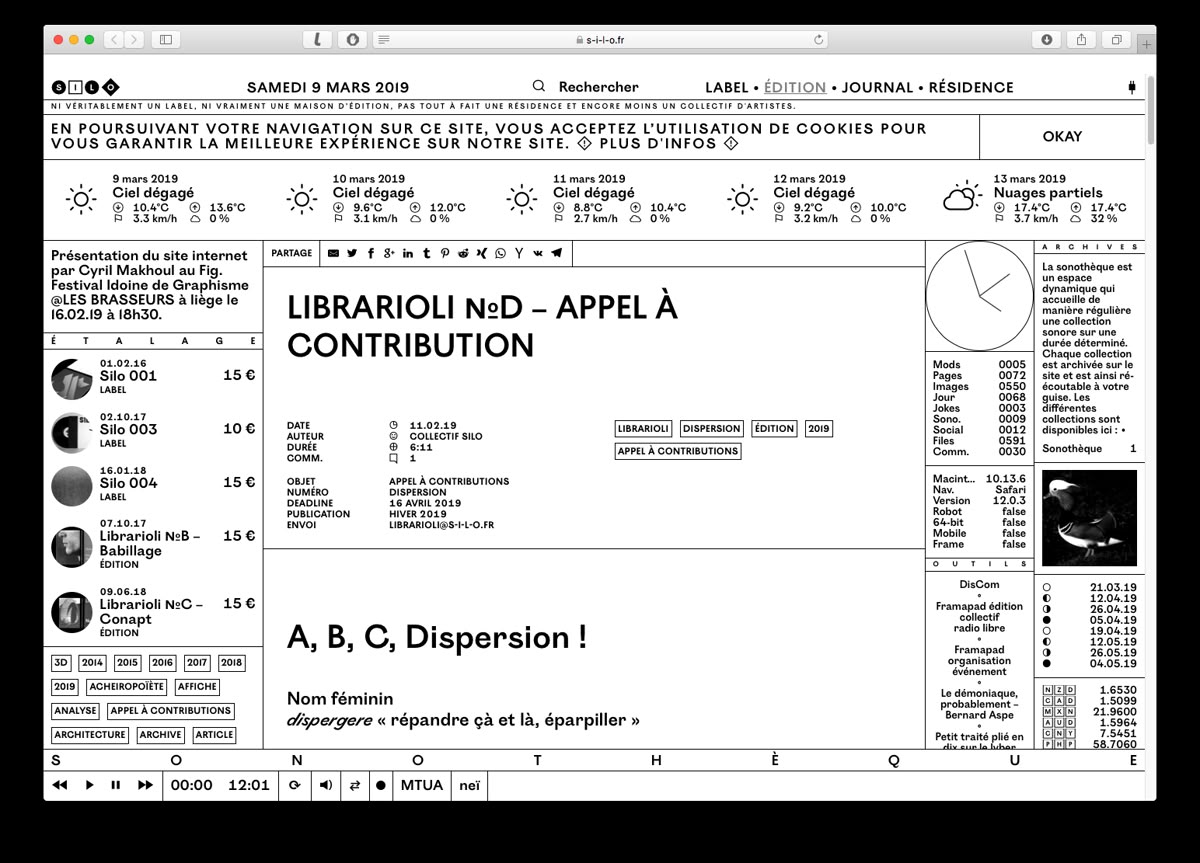
Task: Share the page via Facebook icon
Action: (371, 253)
